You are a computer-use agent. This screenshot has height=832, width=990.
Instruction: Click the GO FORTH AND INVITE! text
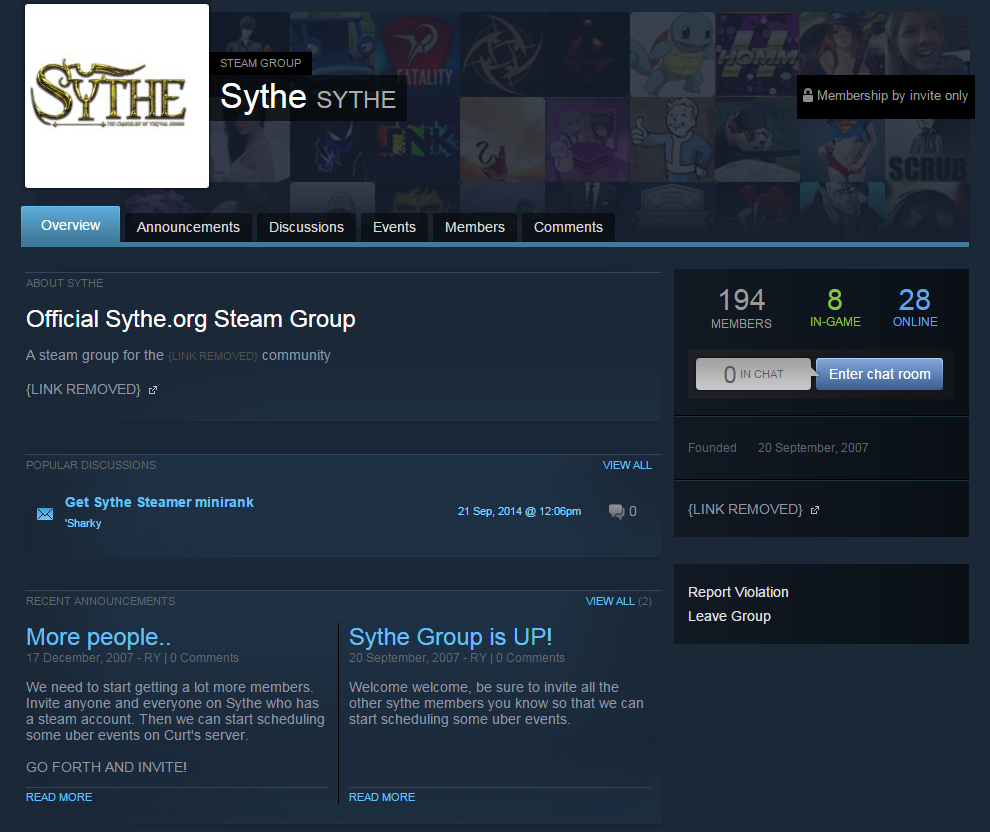[x=106, y=767]
